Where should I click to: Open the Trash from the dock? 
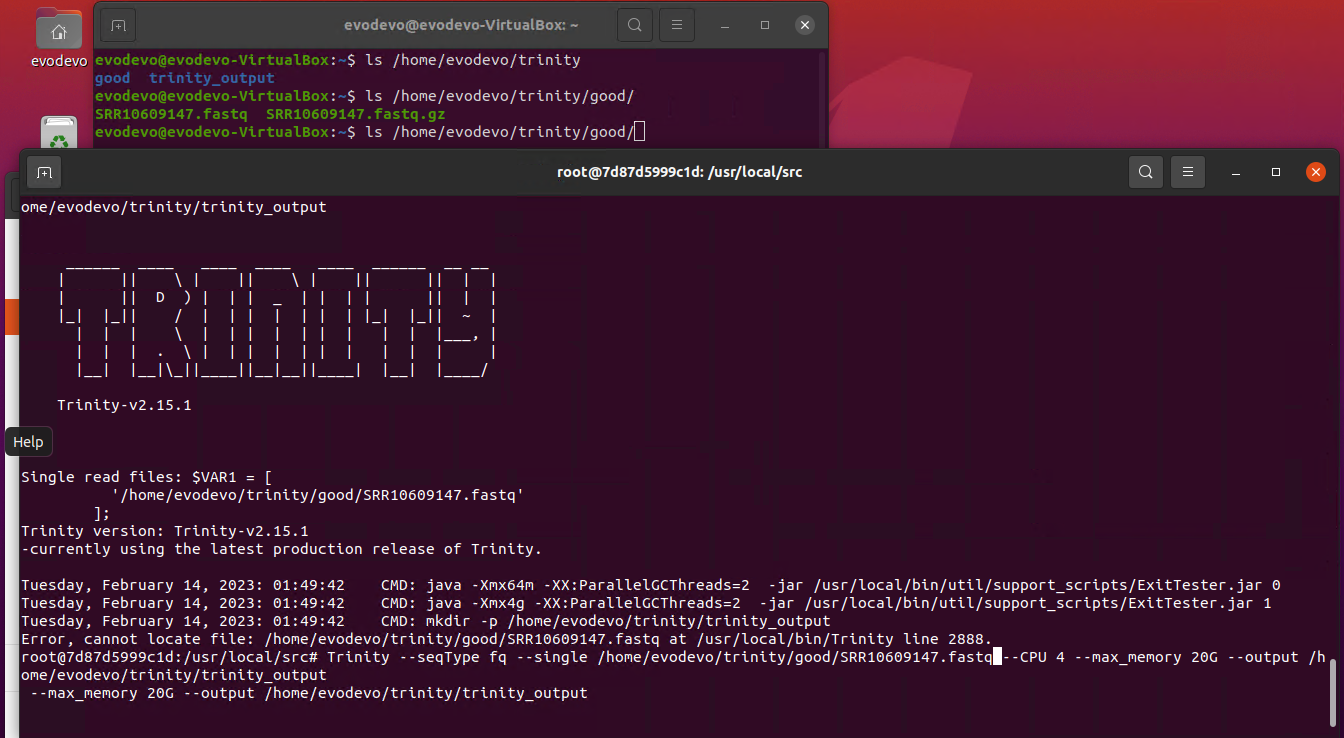click(58, 131)
